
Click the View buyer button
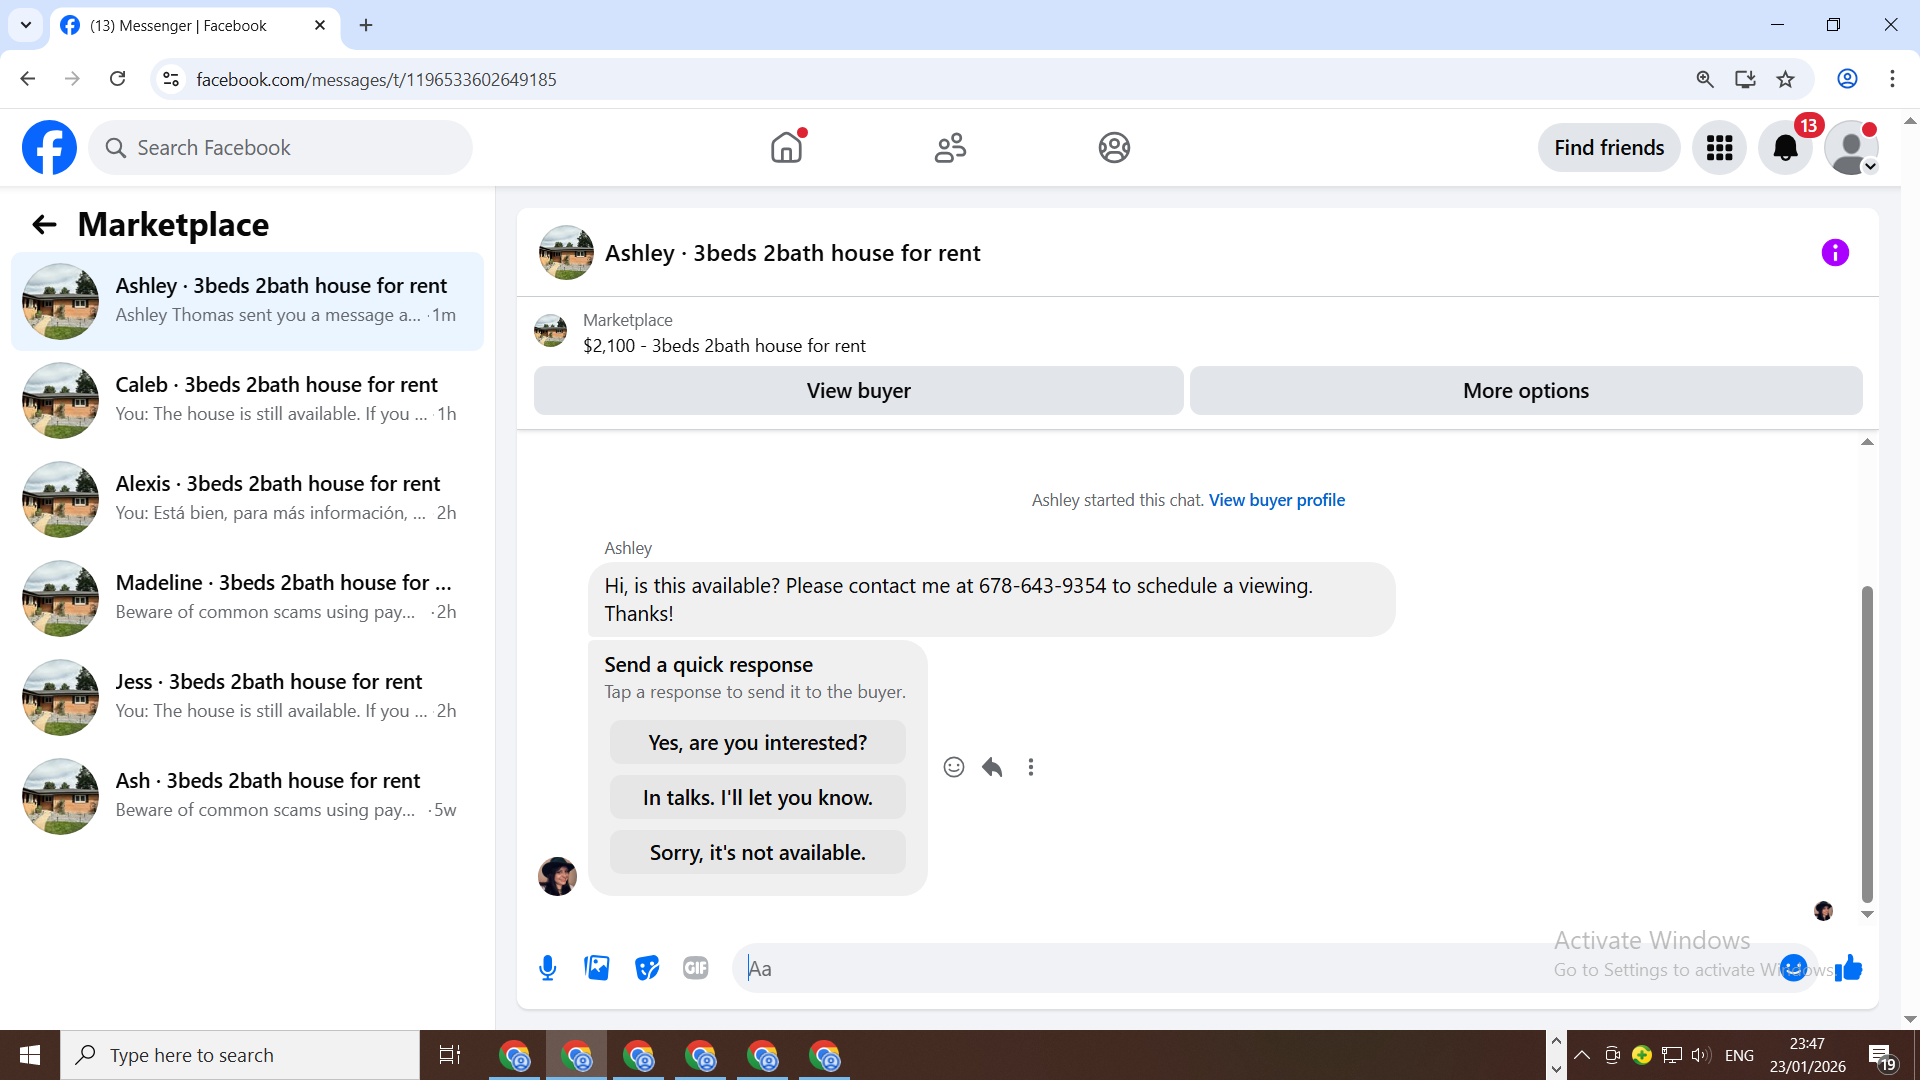[858, 391]
